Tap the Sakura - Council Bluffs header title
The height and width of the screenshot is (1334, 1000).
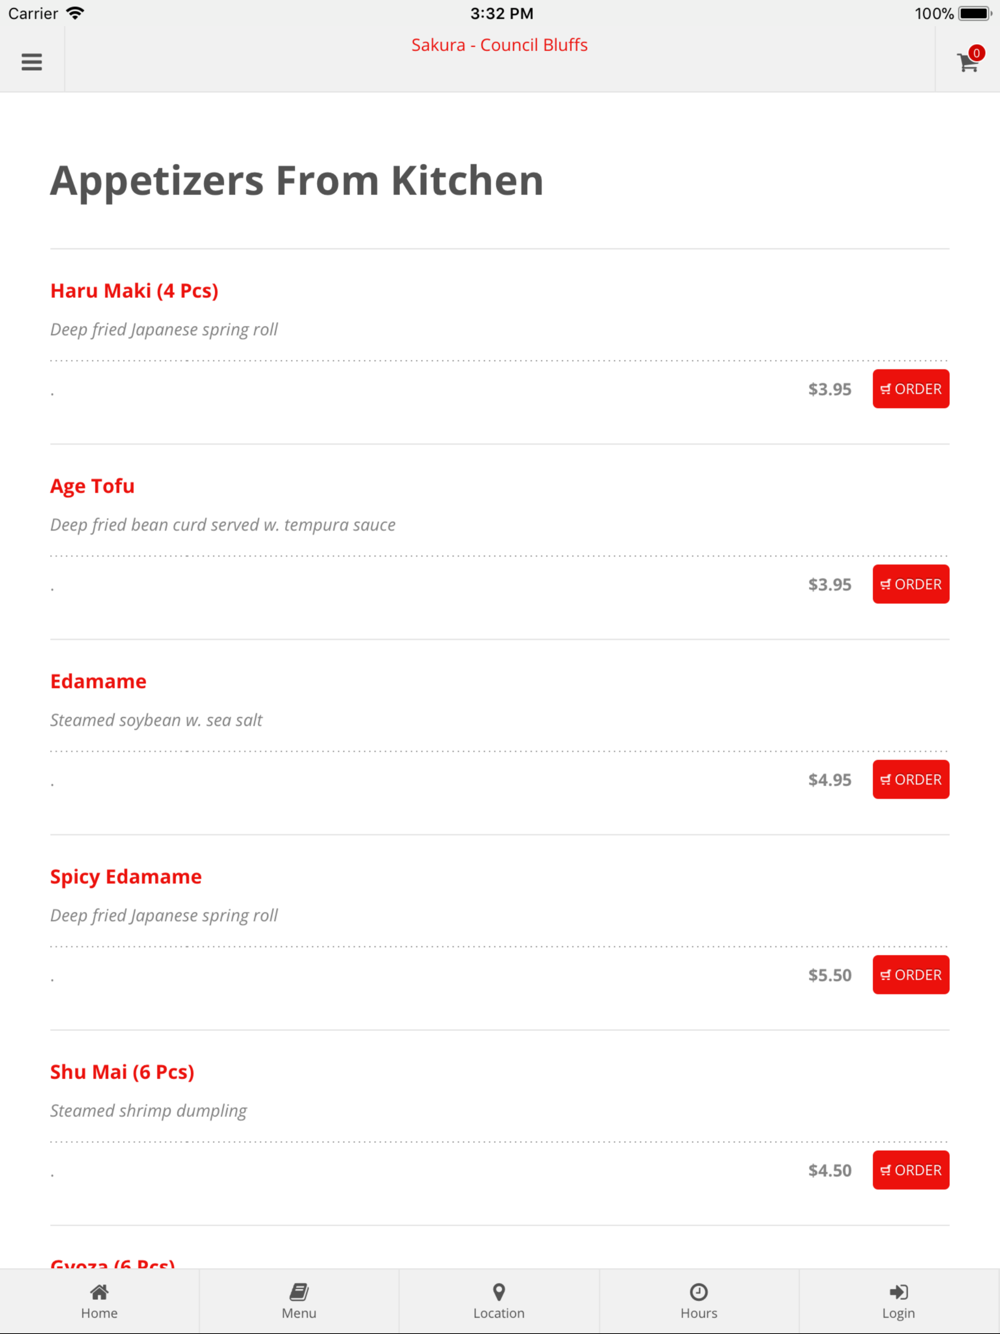499,45
